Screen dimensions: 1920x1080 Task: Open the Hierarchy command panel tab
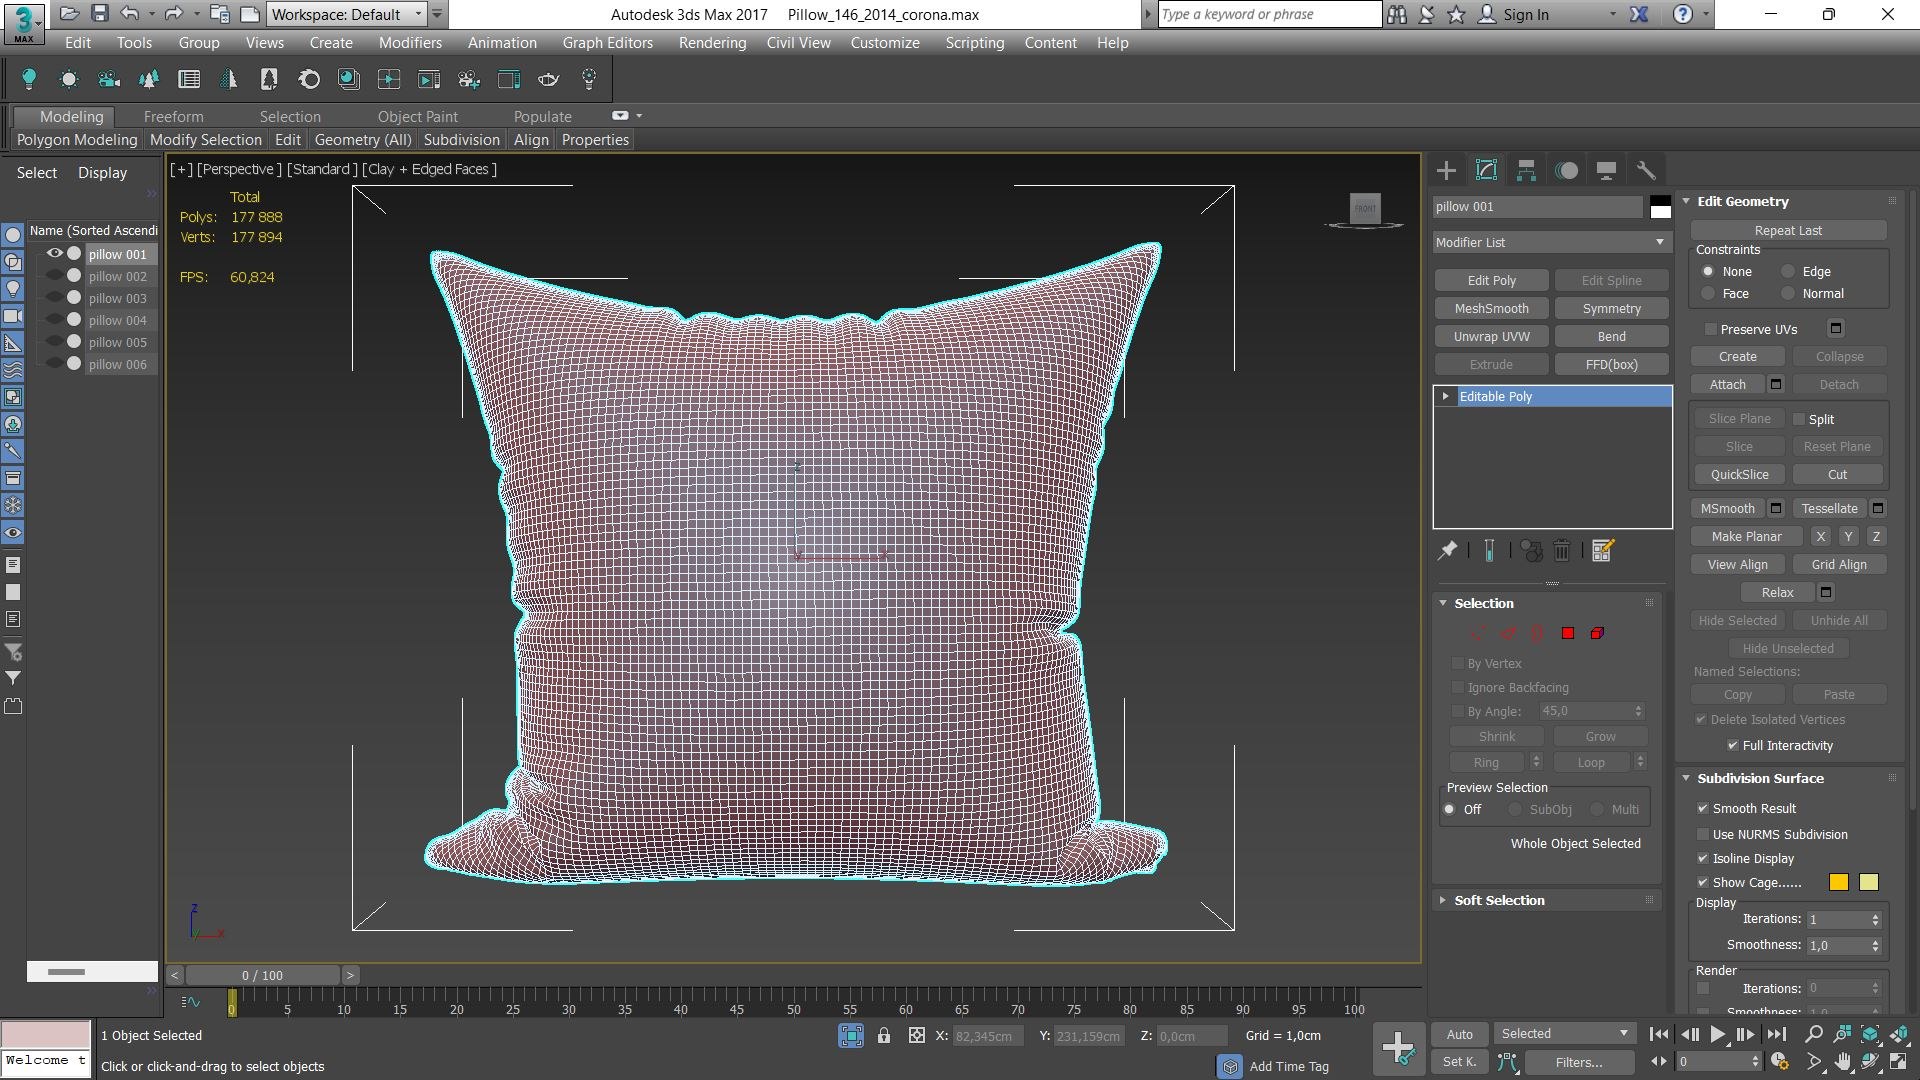[1526, 170]
